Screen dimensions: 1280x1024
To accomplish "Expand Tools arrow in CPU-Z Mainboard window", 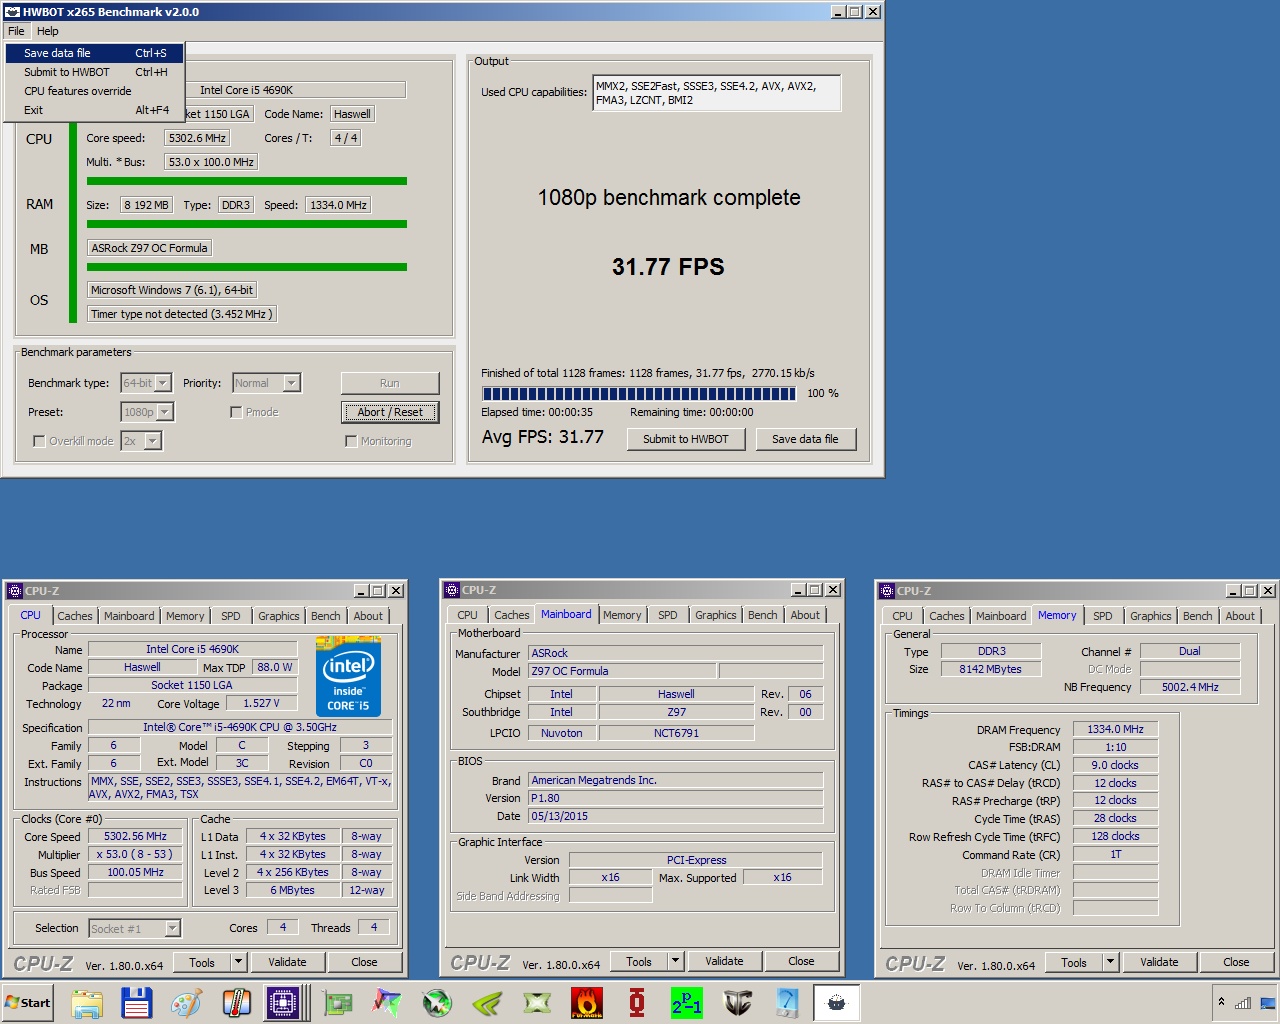I will [675, 961].
